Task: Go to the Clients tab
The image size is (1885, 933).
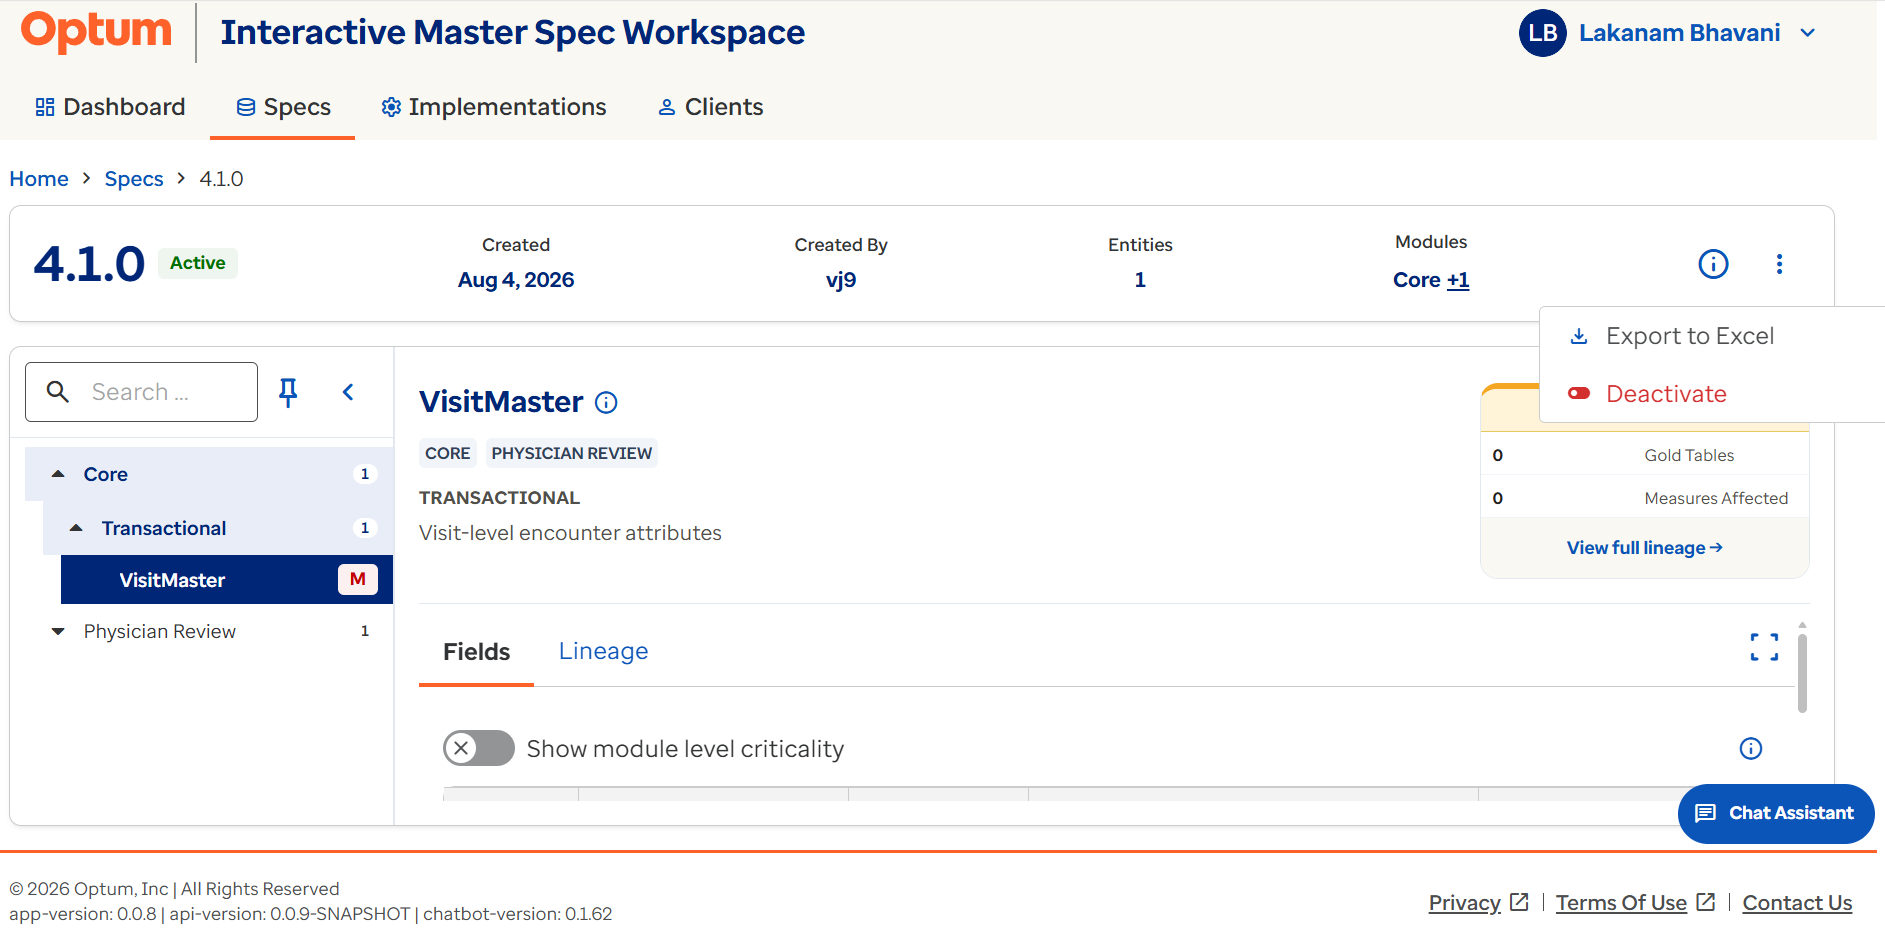Action: tap(710, 107)
